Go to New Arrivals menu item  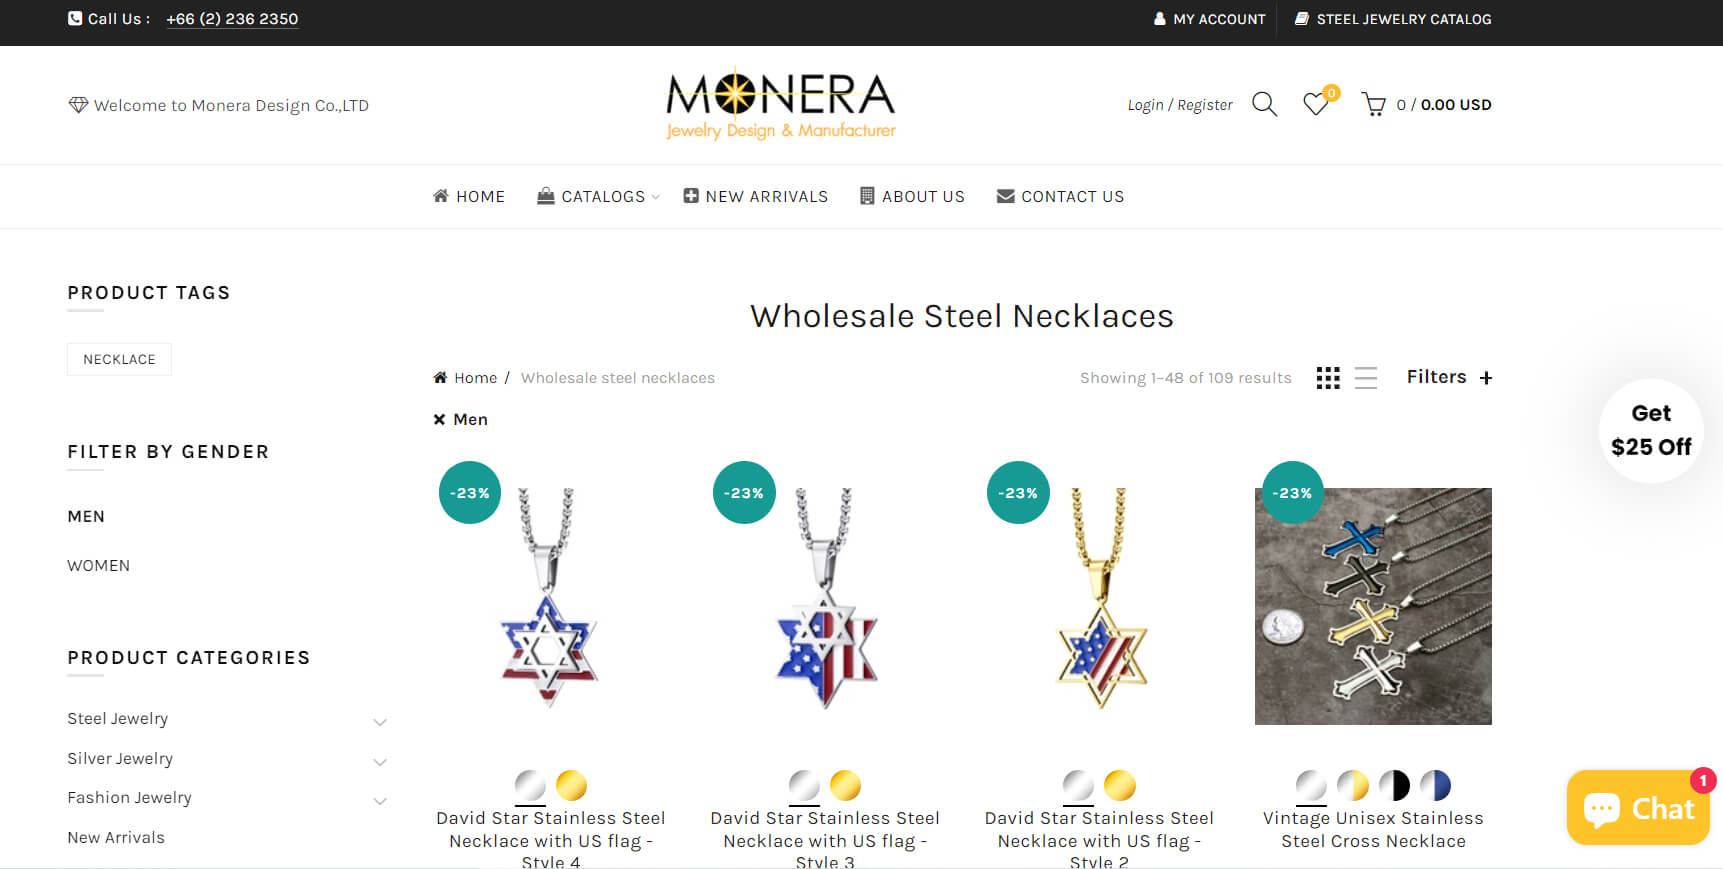tap(756, 196)
